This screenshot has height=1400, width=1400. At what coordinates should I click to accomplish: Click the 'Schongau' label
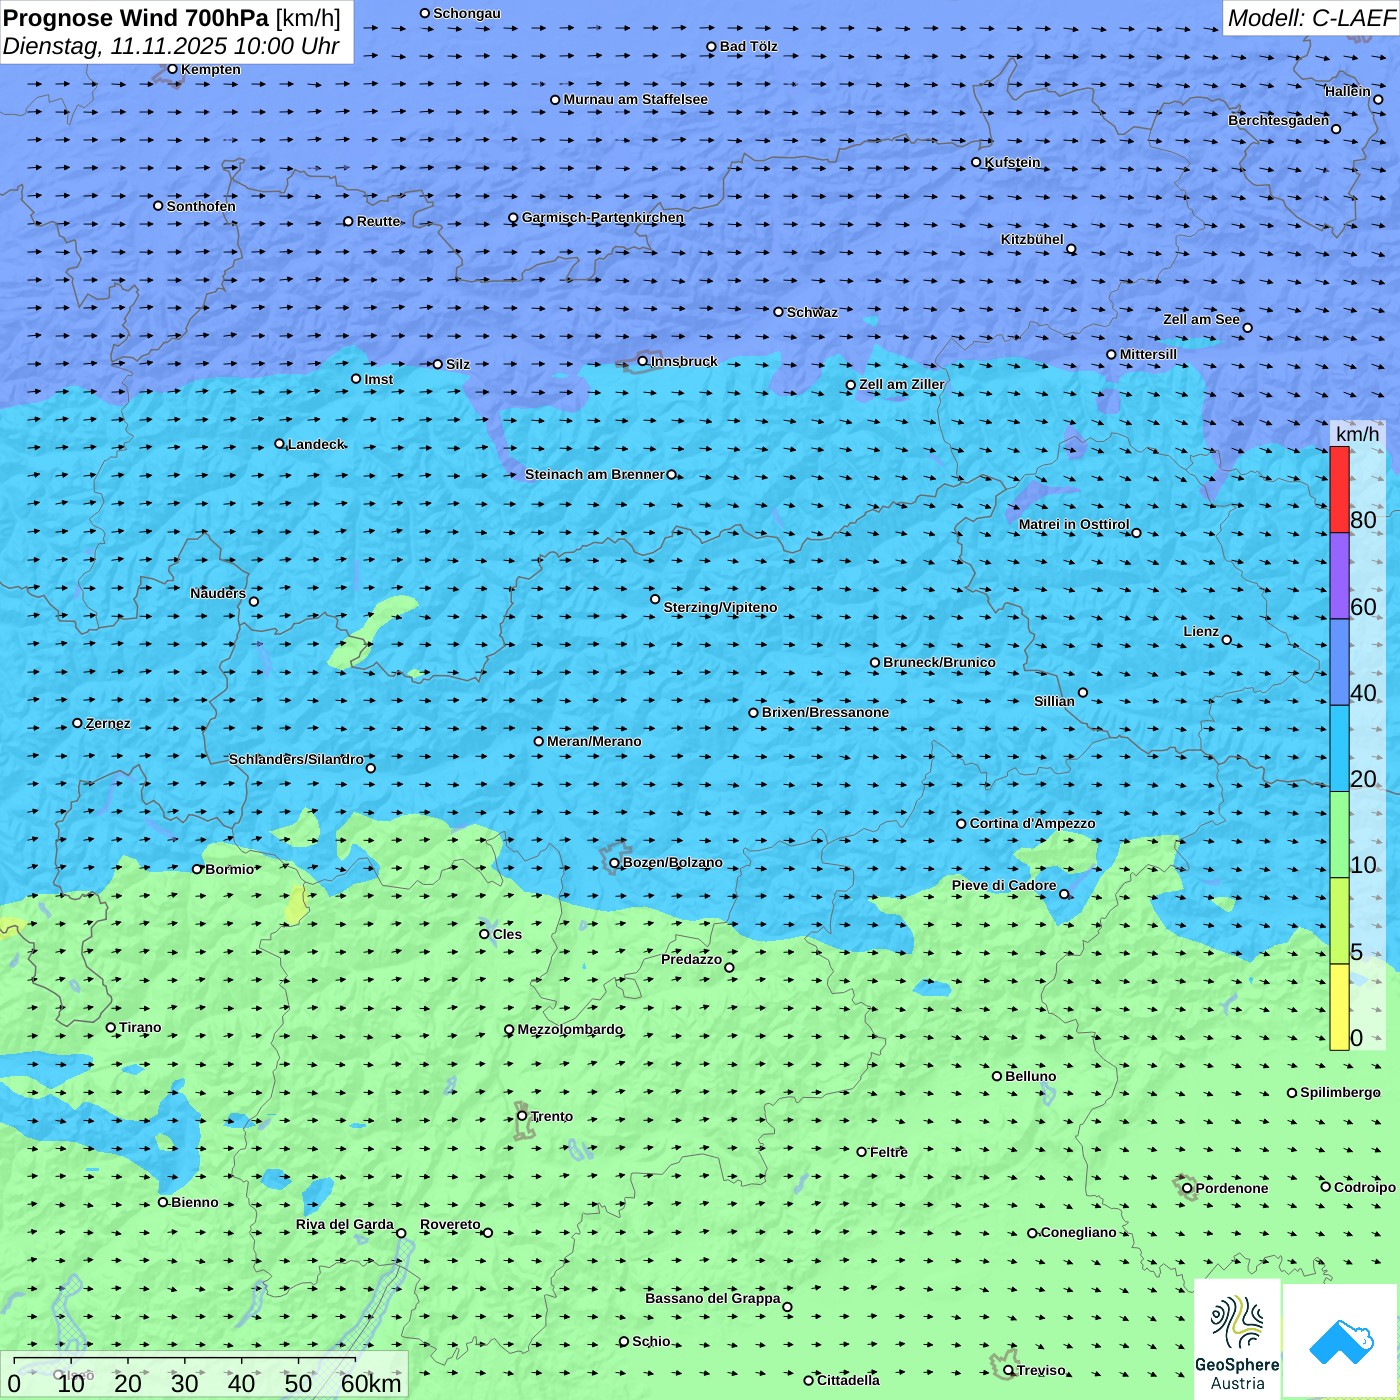(467, 13)
